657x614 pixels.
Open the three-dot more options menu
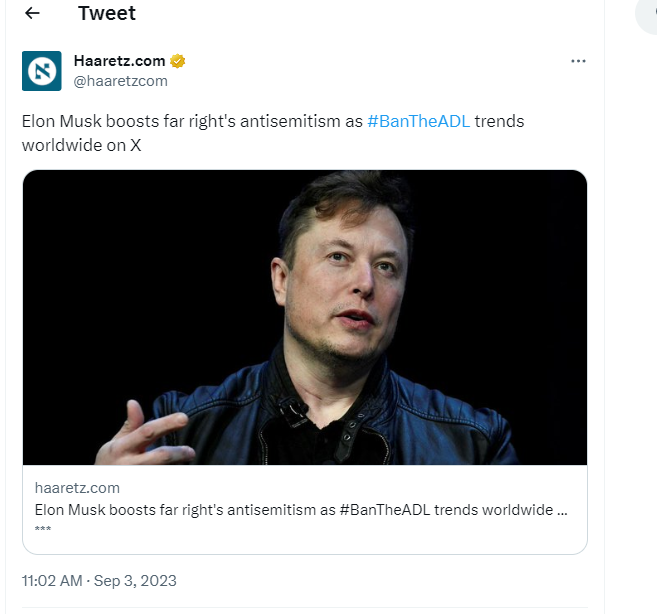[x=578, y=61]
